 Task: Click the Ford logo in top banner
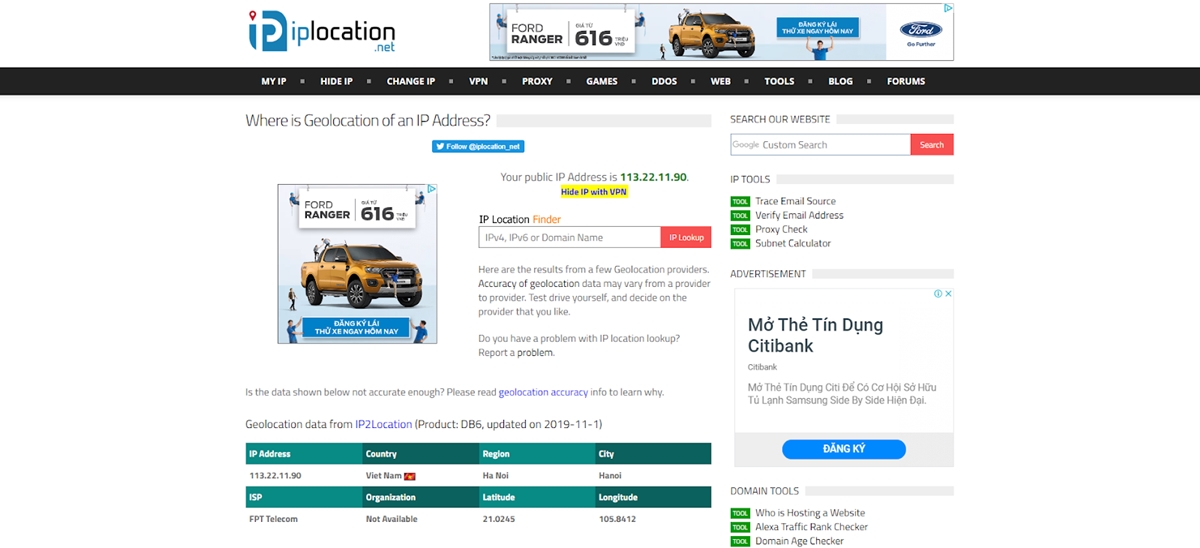(920, 31)
